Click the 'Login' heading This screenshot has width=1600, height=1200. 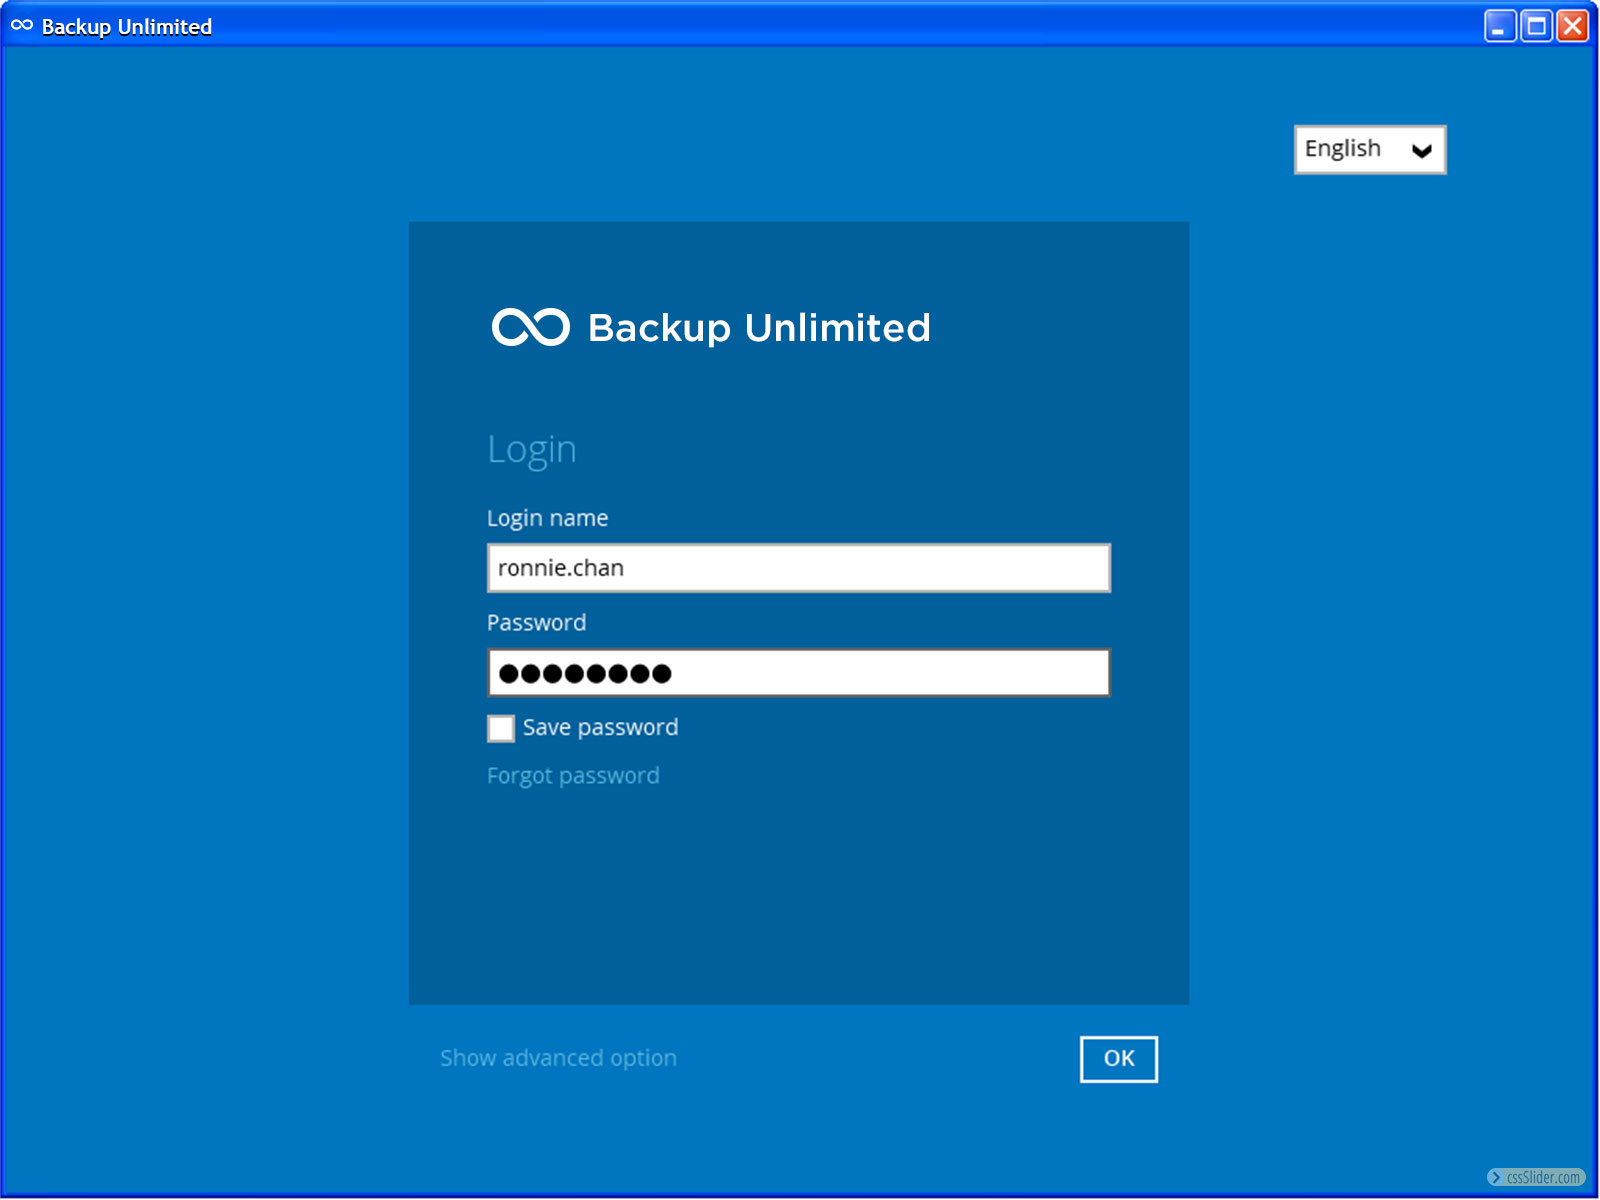[531, 450]
